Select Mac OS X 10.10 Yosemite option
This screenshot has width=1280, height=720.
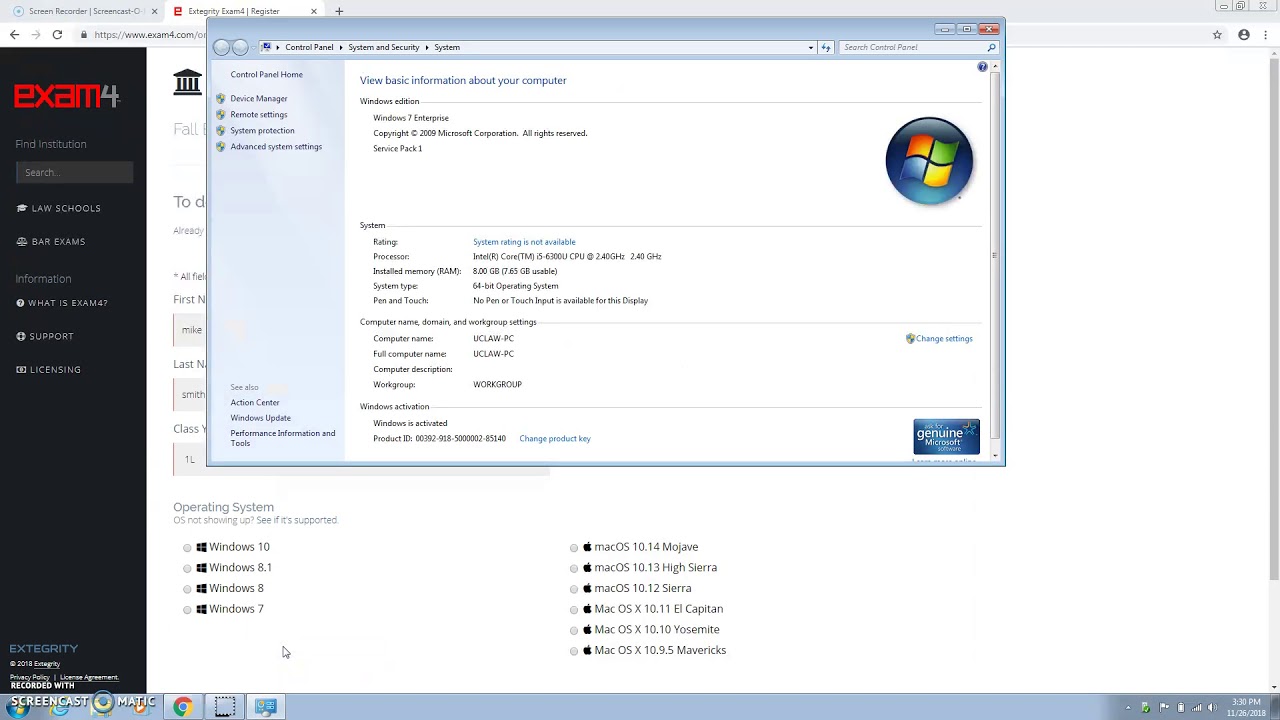(574, 630)
